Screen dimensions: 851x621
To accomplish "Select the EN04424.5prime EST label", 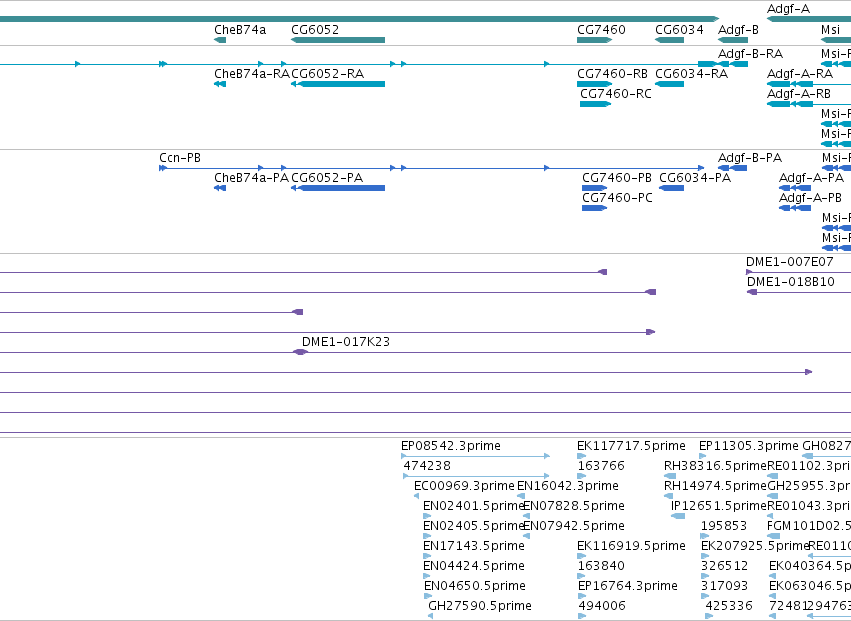I will click(474, 566).
